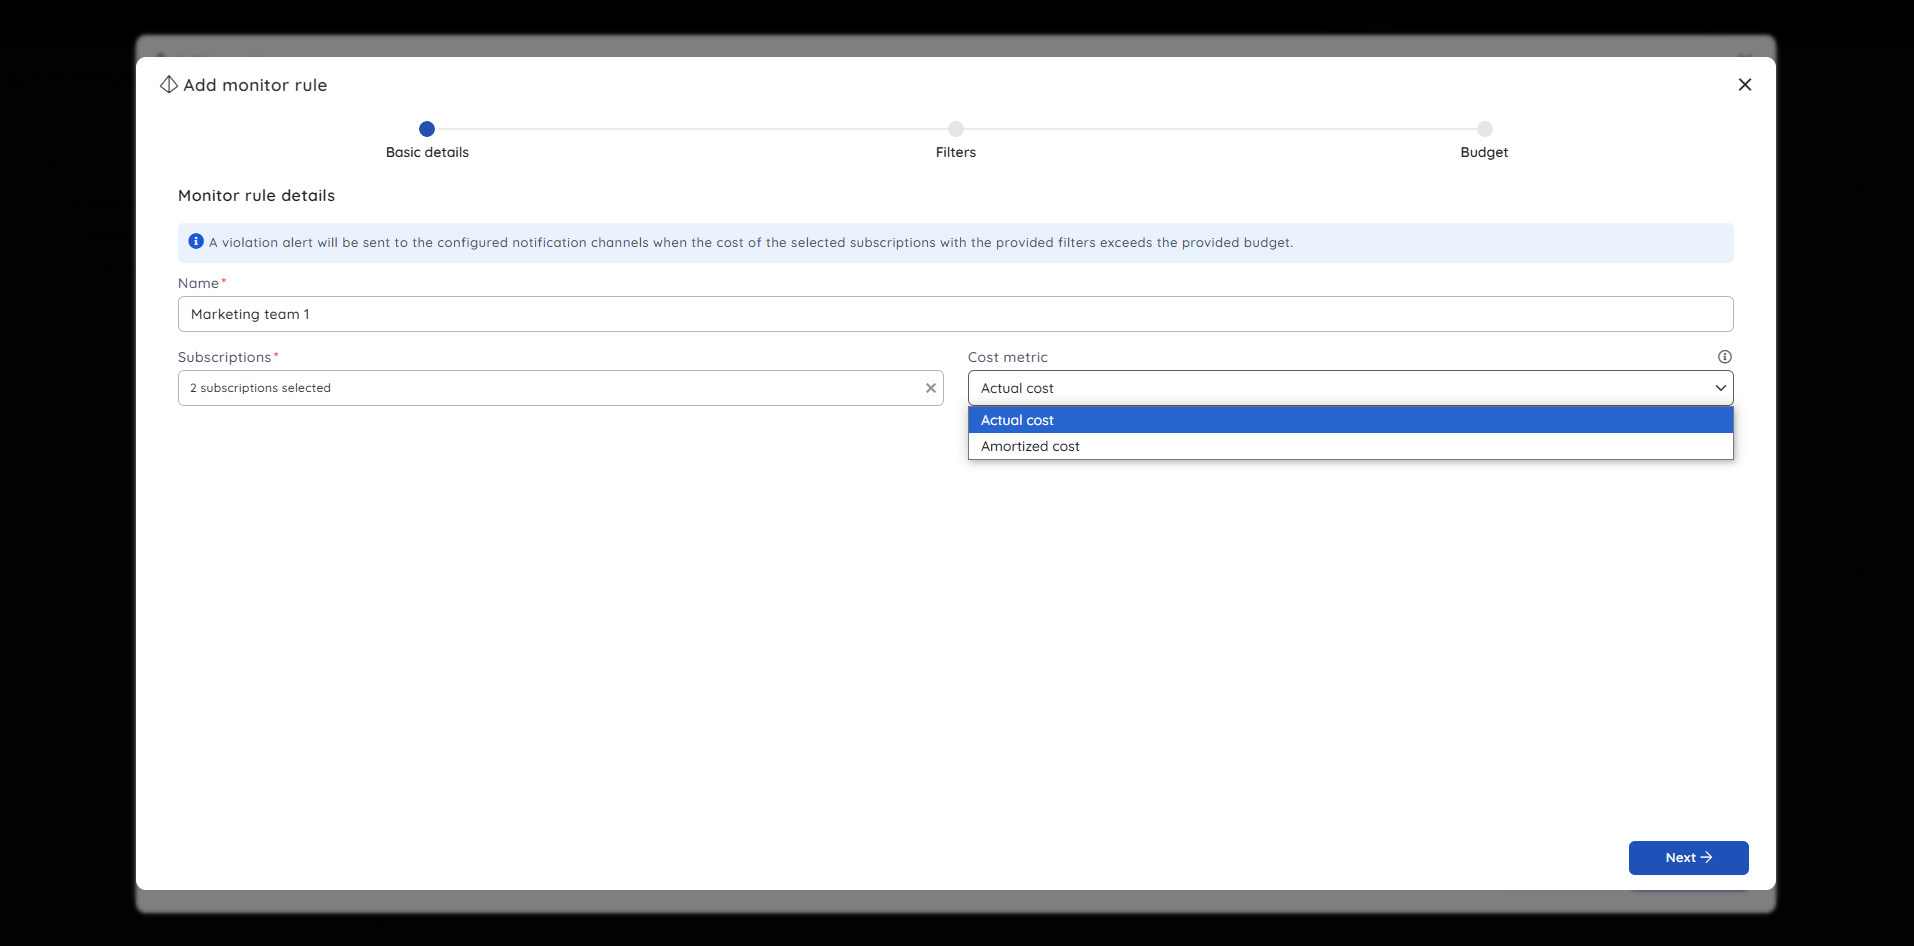Choose Amortized cost option in the dropdown list

click(1350, 446)
